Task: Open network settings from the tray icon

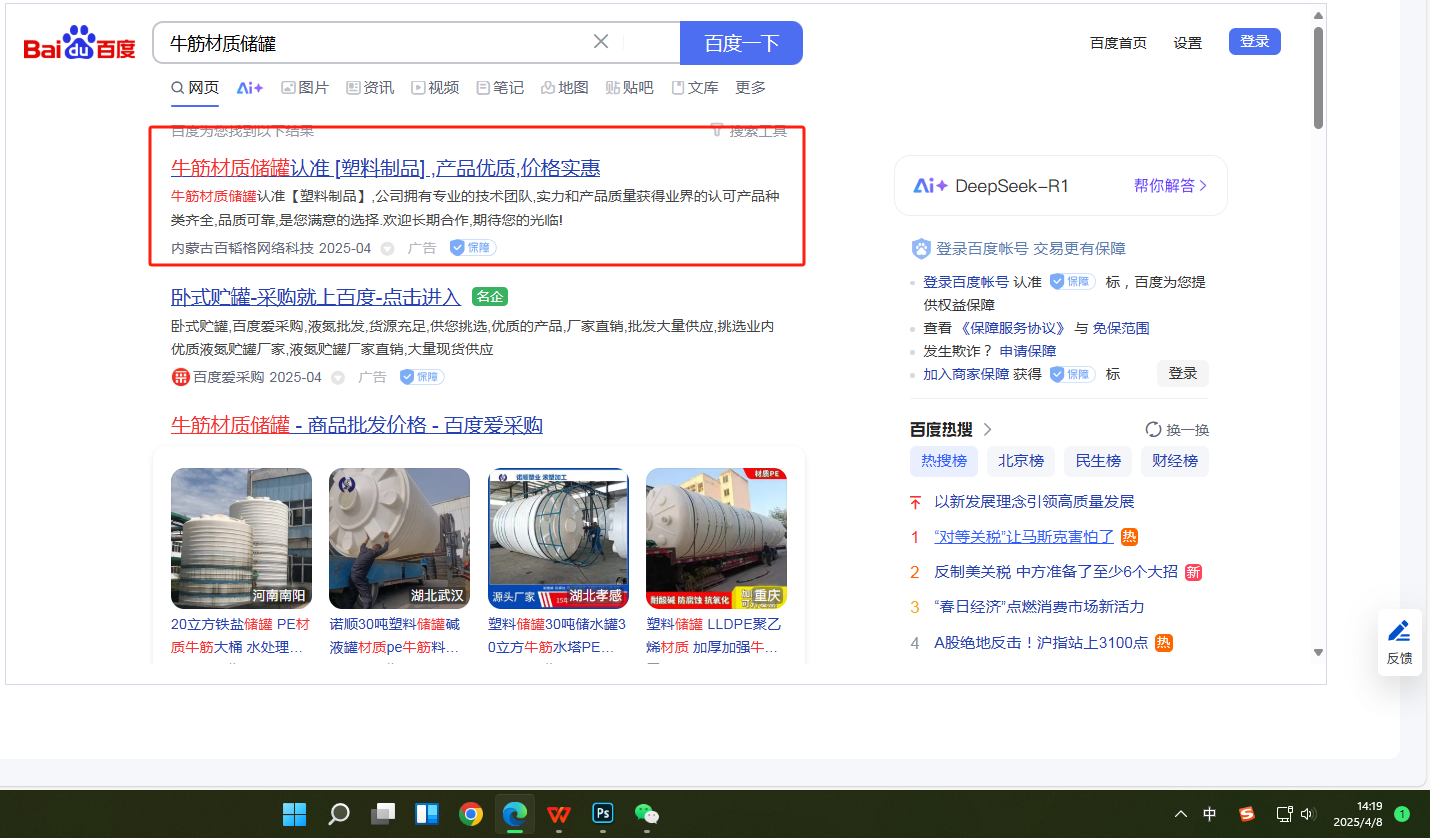Action: [x=1284, y=814]
